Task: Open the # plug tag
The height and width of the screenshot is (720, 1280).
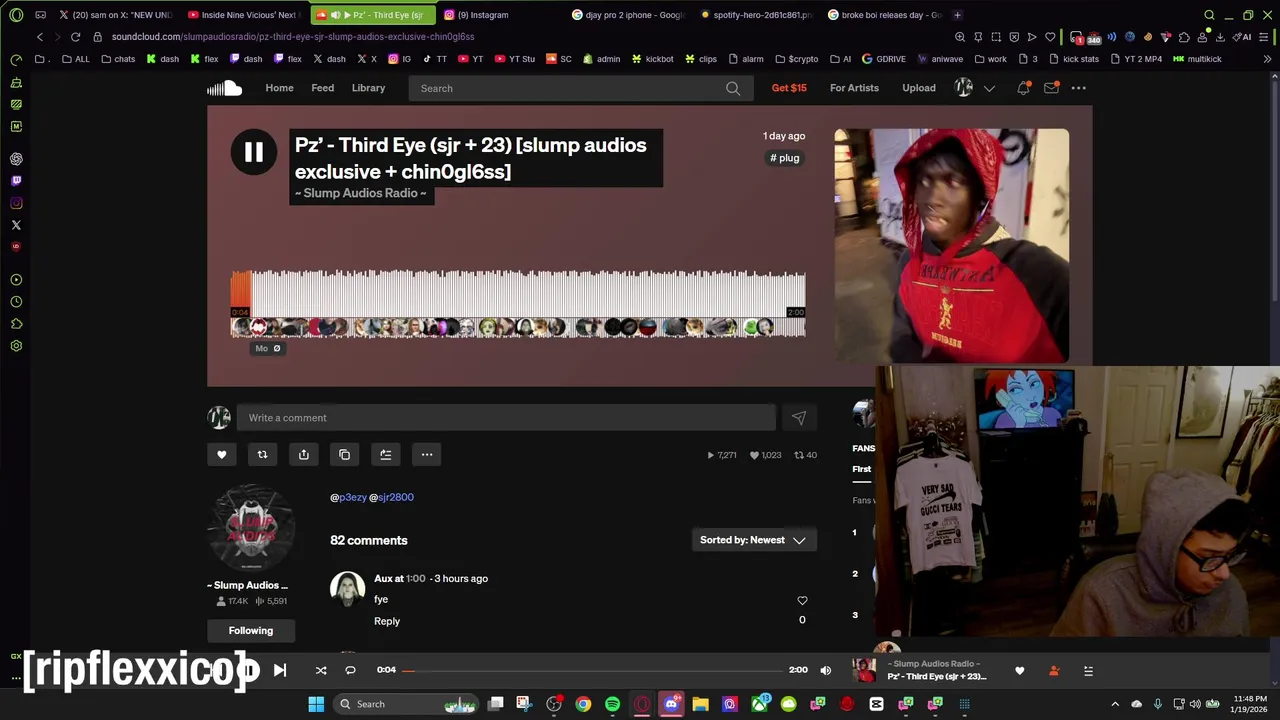Action: click(x=785, y=158)
